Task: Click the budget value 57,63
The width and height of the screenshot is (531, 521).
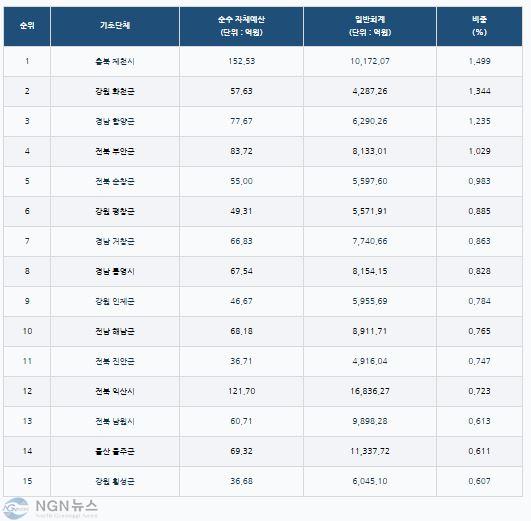Action: (241, 91)
